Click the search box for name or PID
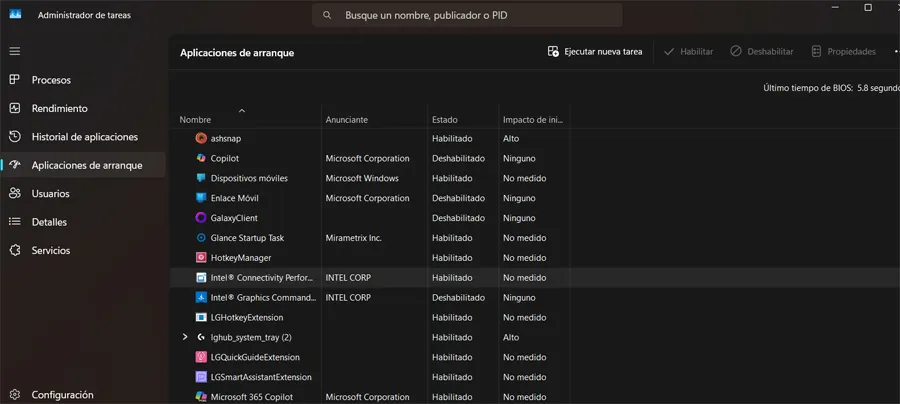 click(467, 16)
